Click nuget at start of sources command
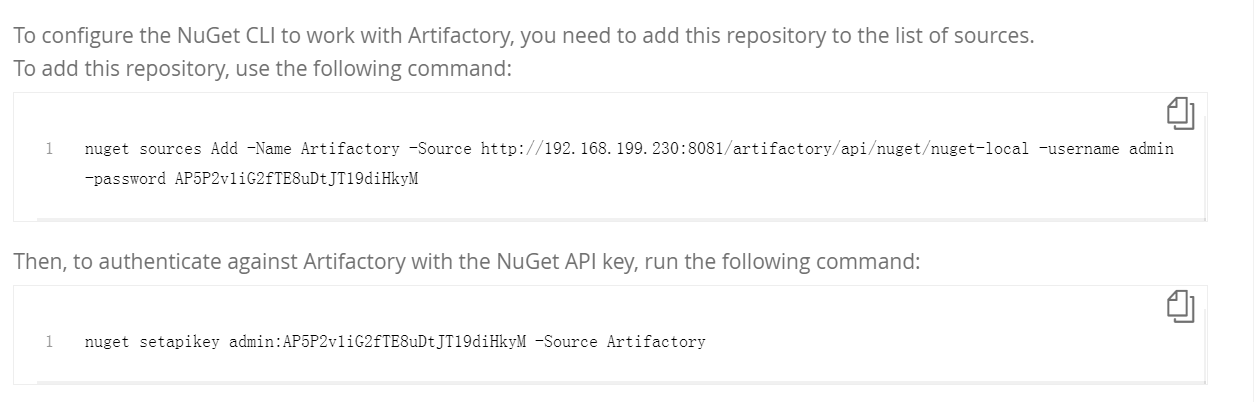Image resolution: width=1254 pixels, height=402 pixels. point(107,149)
